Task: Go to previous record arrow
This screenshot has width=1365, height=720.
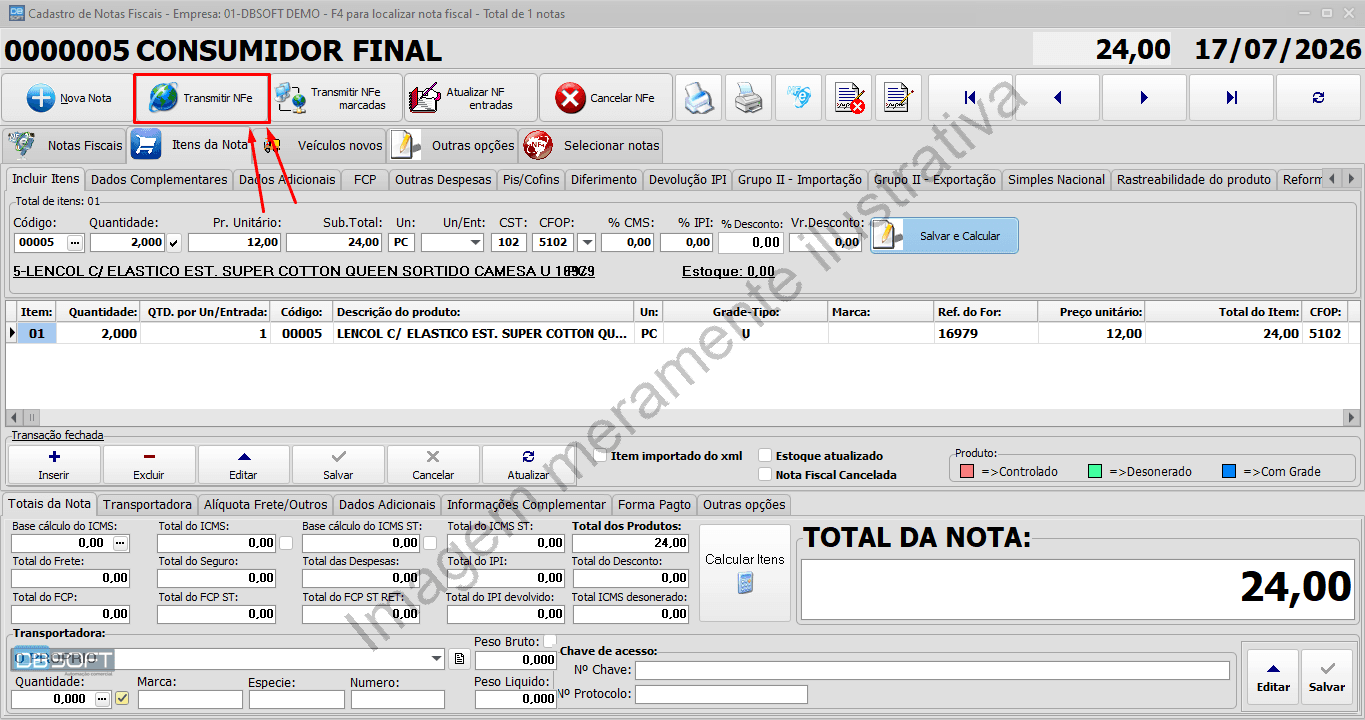Action: (1058, 98)
